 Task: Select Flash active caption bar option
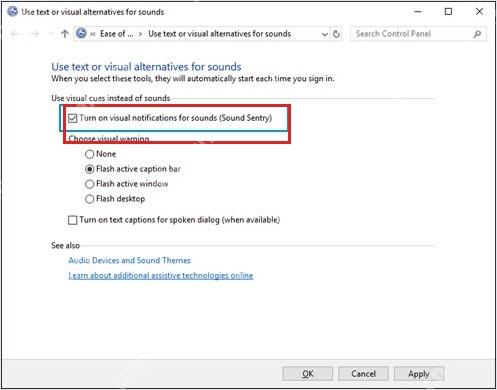point(89,169)
